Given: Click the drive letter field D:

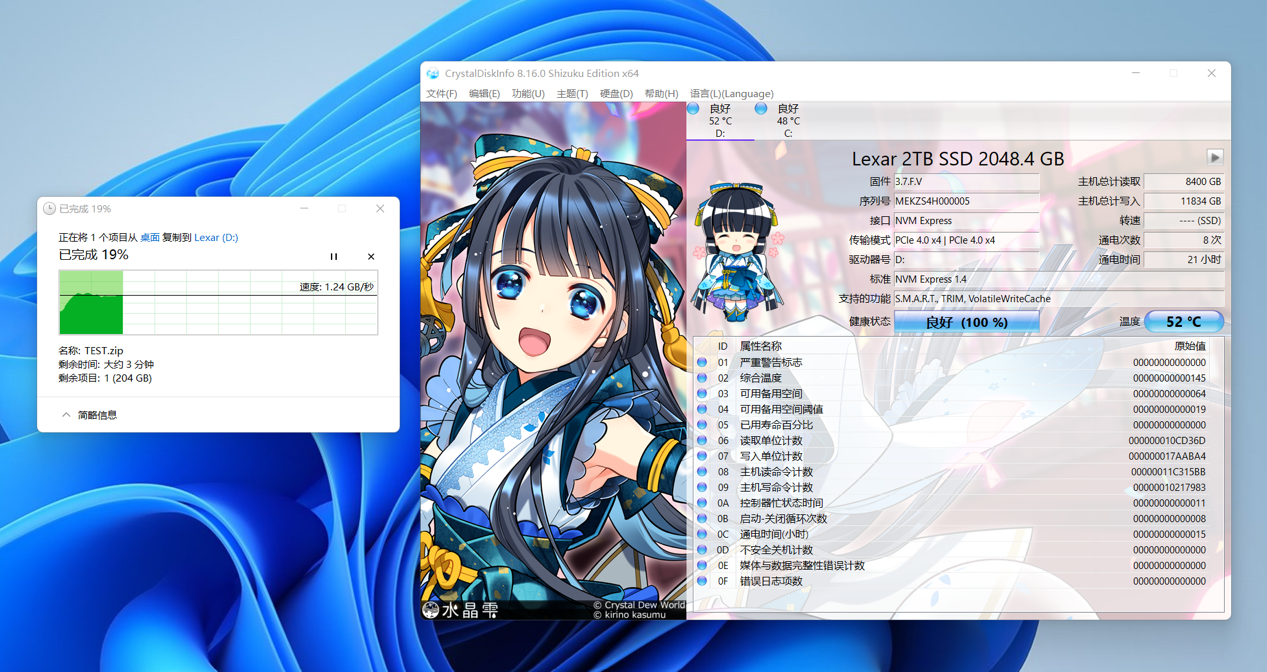Looking at the screenshot, I should [966, 260].
